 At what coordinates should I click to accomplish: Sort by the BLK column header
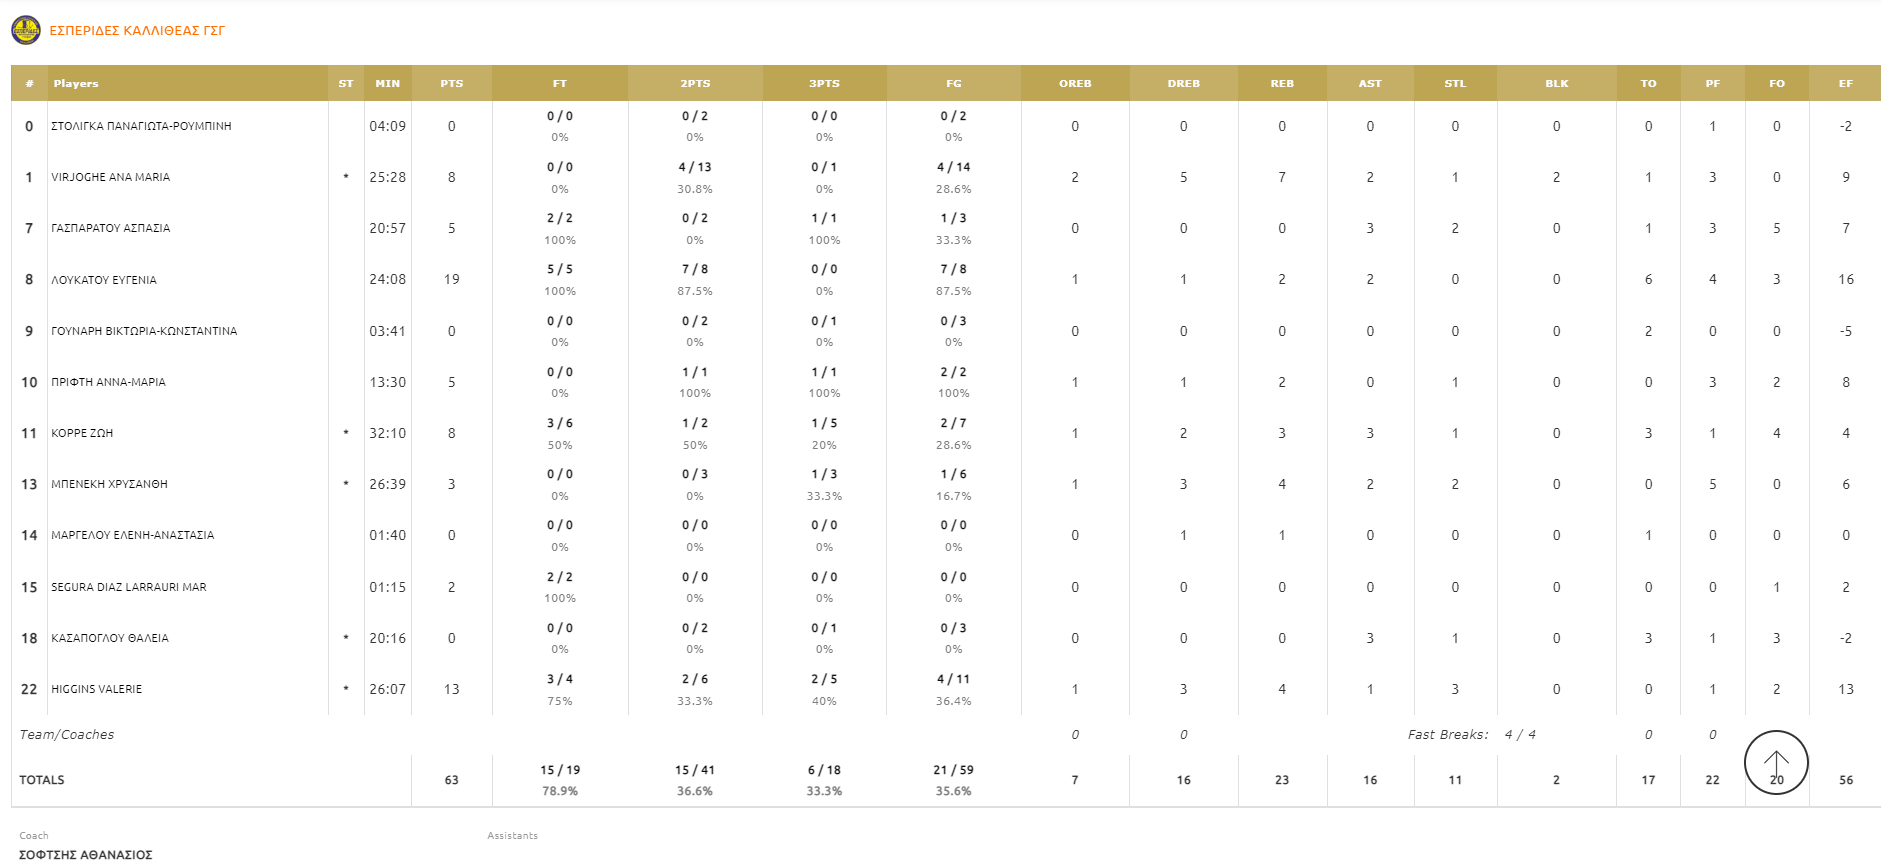click(1556, 84)
